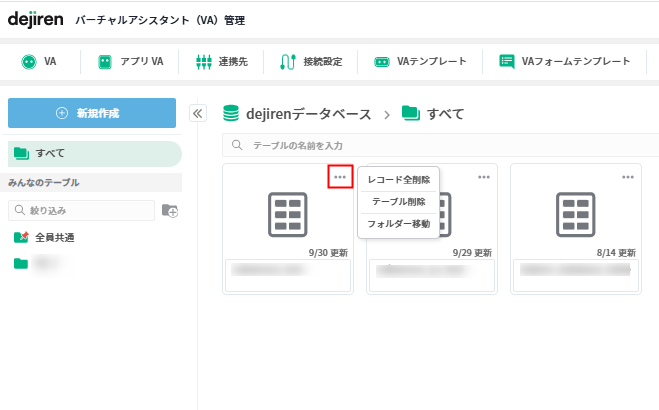Collapse the sidebar with double-chevron icon
Image resolution: width=659 pixels, height=410 pixels.
click(x=197, y=113)
